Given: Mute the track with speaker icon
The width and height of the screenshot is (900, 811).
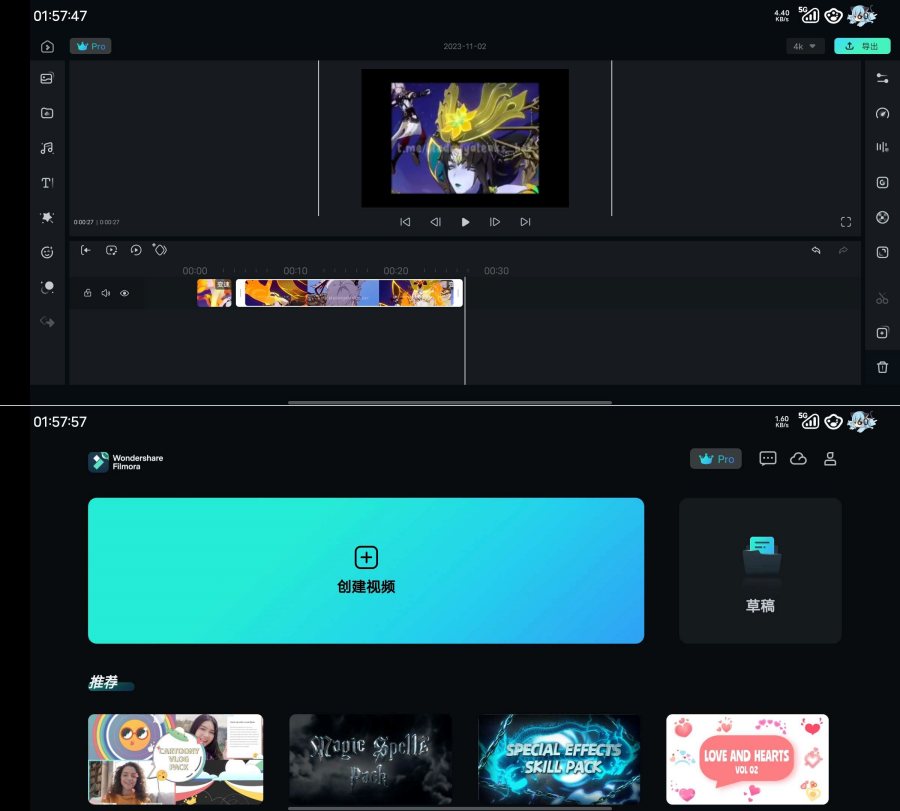Looking at the screenshot, I should 106,293.
